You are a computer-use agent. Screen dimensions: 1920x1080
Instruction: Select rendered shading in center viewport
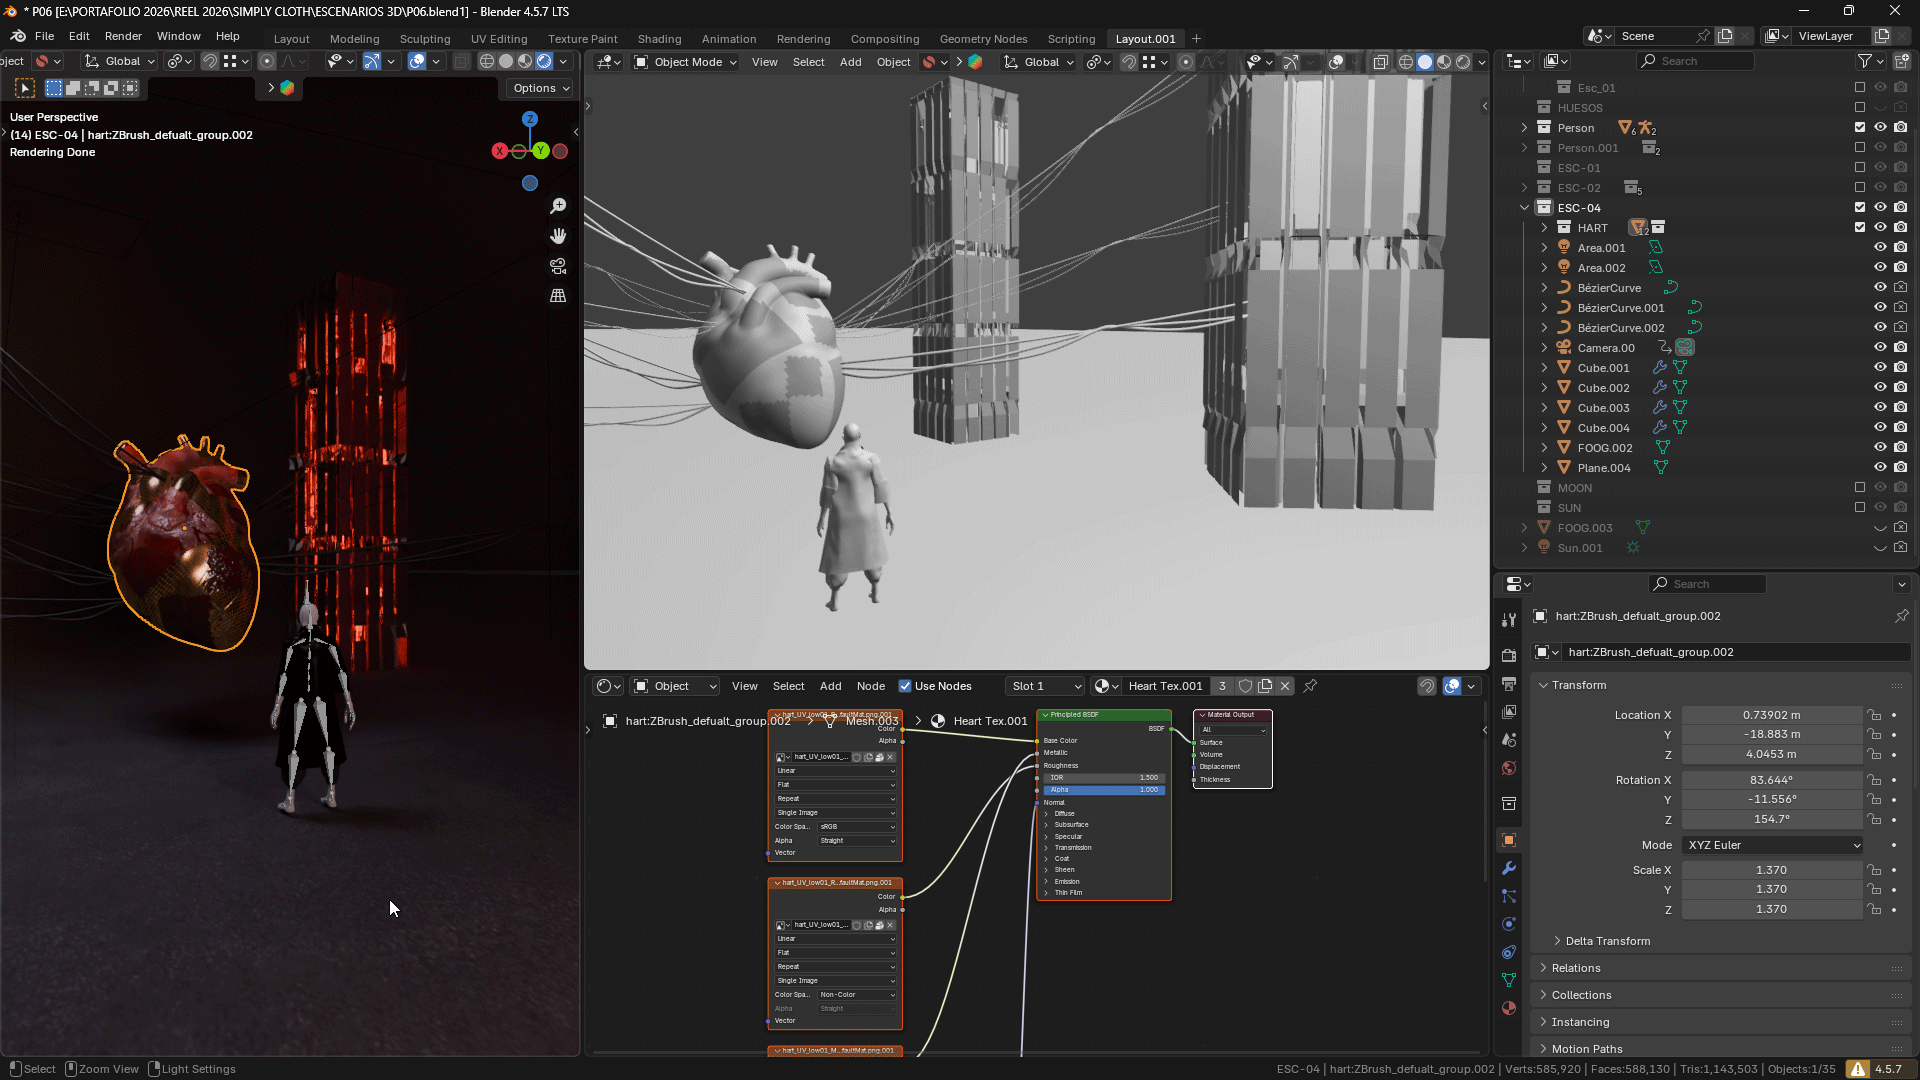[x=1463, y=62]
